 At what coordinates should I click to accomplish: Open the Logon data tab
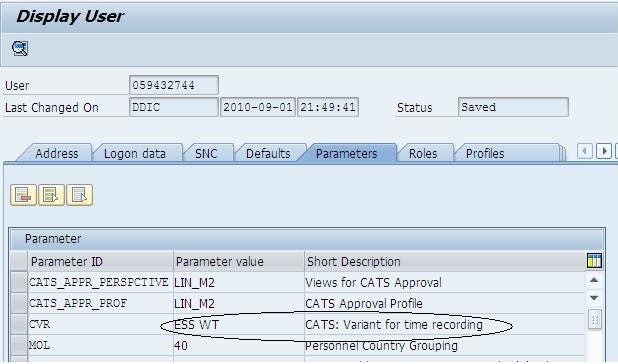pos(135,153)
